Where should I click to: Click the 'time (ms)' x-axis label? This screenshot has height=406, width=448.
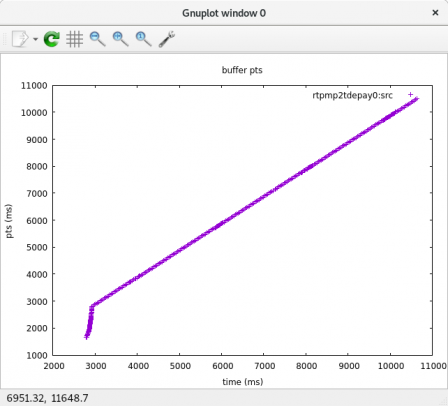tap(243, 382)
